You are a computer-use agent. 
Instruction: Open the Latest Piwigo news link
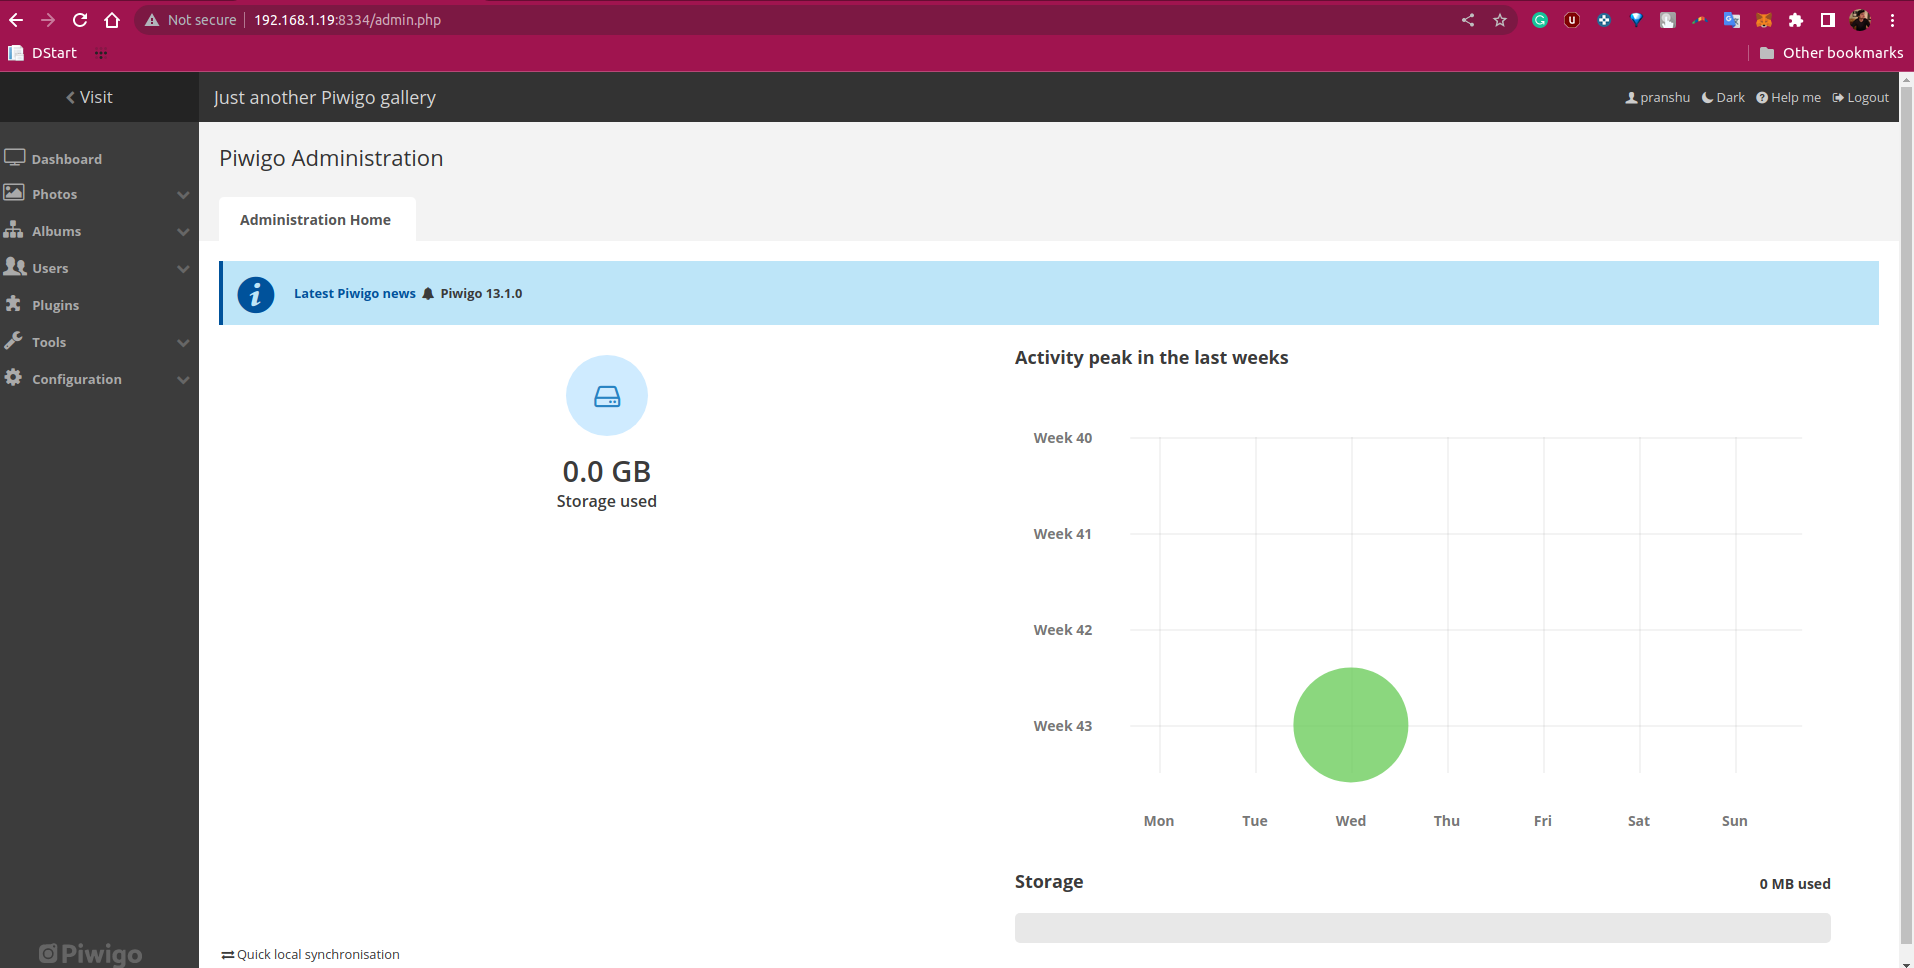(x=355, y=293)
